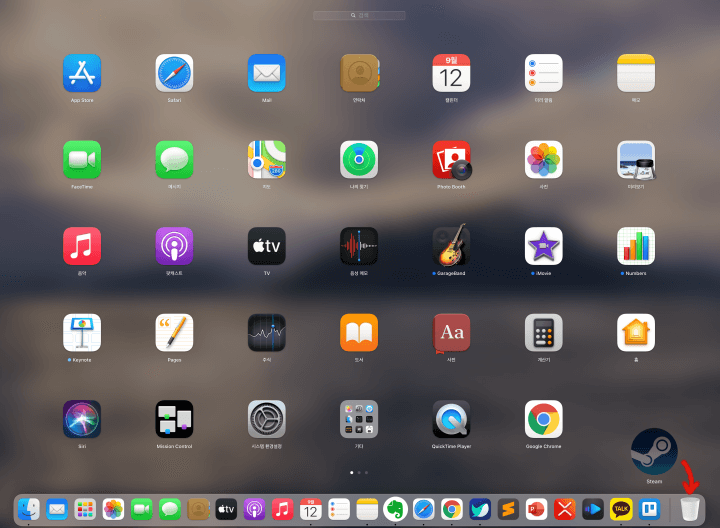Open the purple Podcasts app in Launchpad grid
This screenshot has width=720, height=528.
coord(174,246)
